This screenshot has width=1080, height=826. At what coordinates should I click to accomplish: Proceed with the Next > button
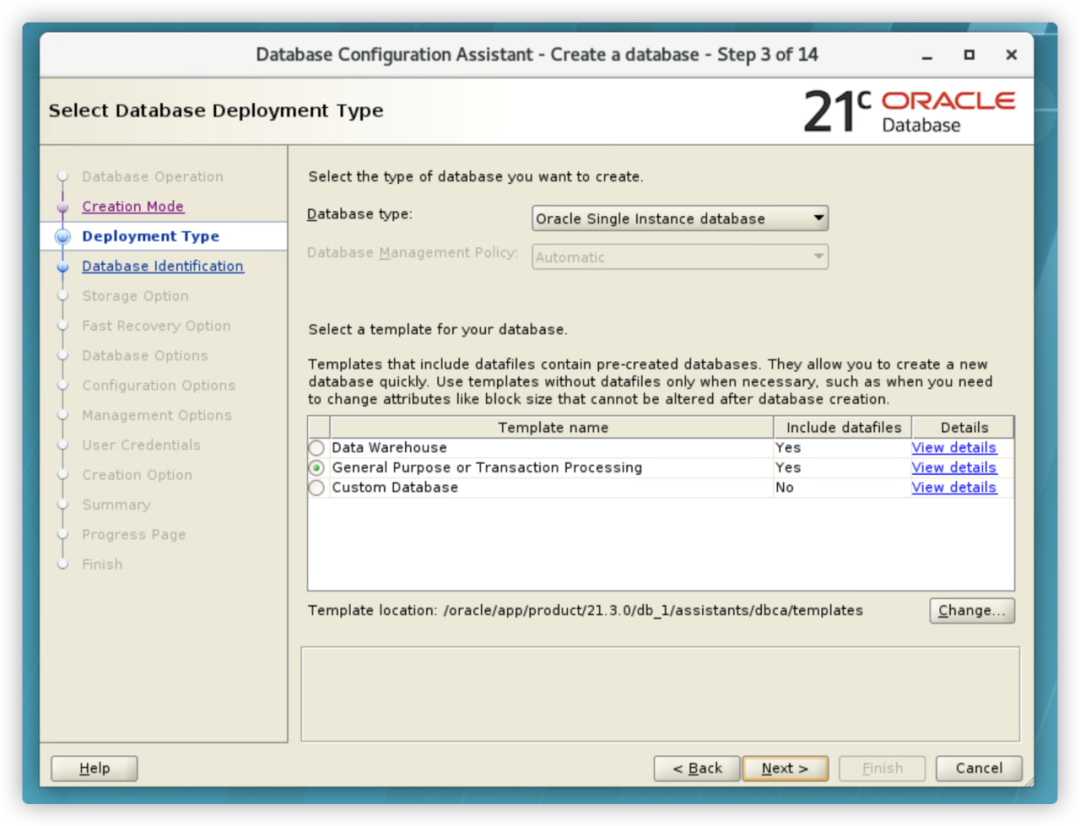[785, 768]
